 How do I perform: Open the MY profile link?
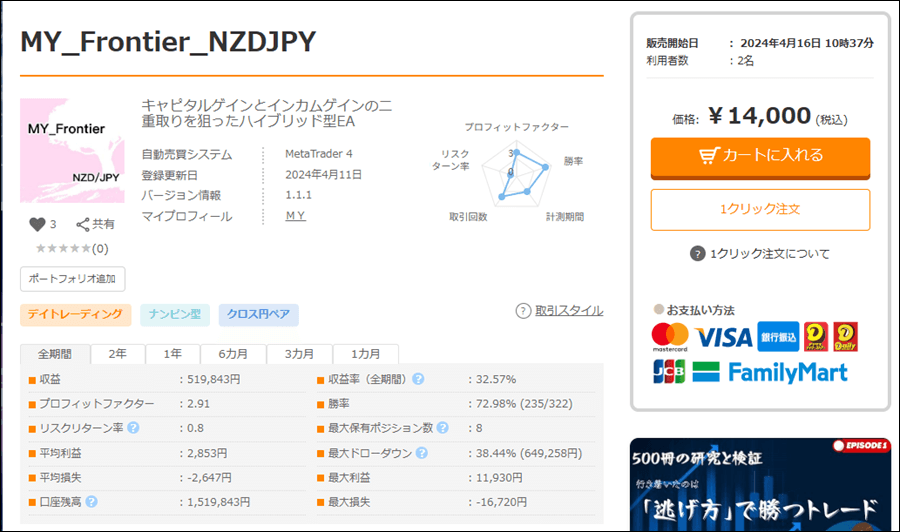click(x=295, y=216)
